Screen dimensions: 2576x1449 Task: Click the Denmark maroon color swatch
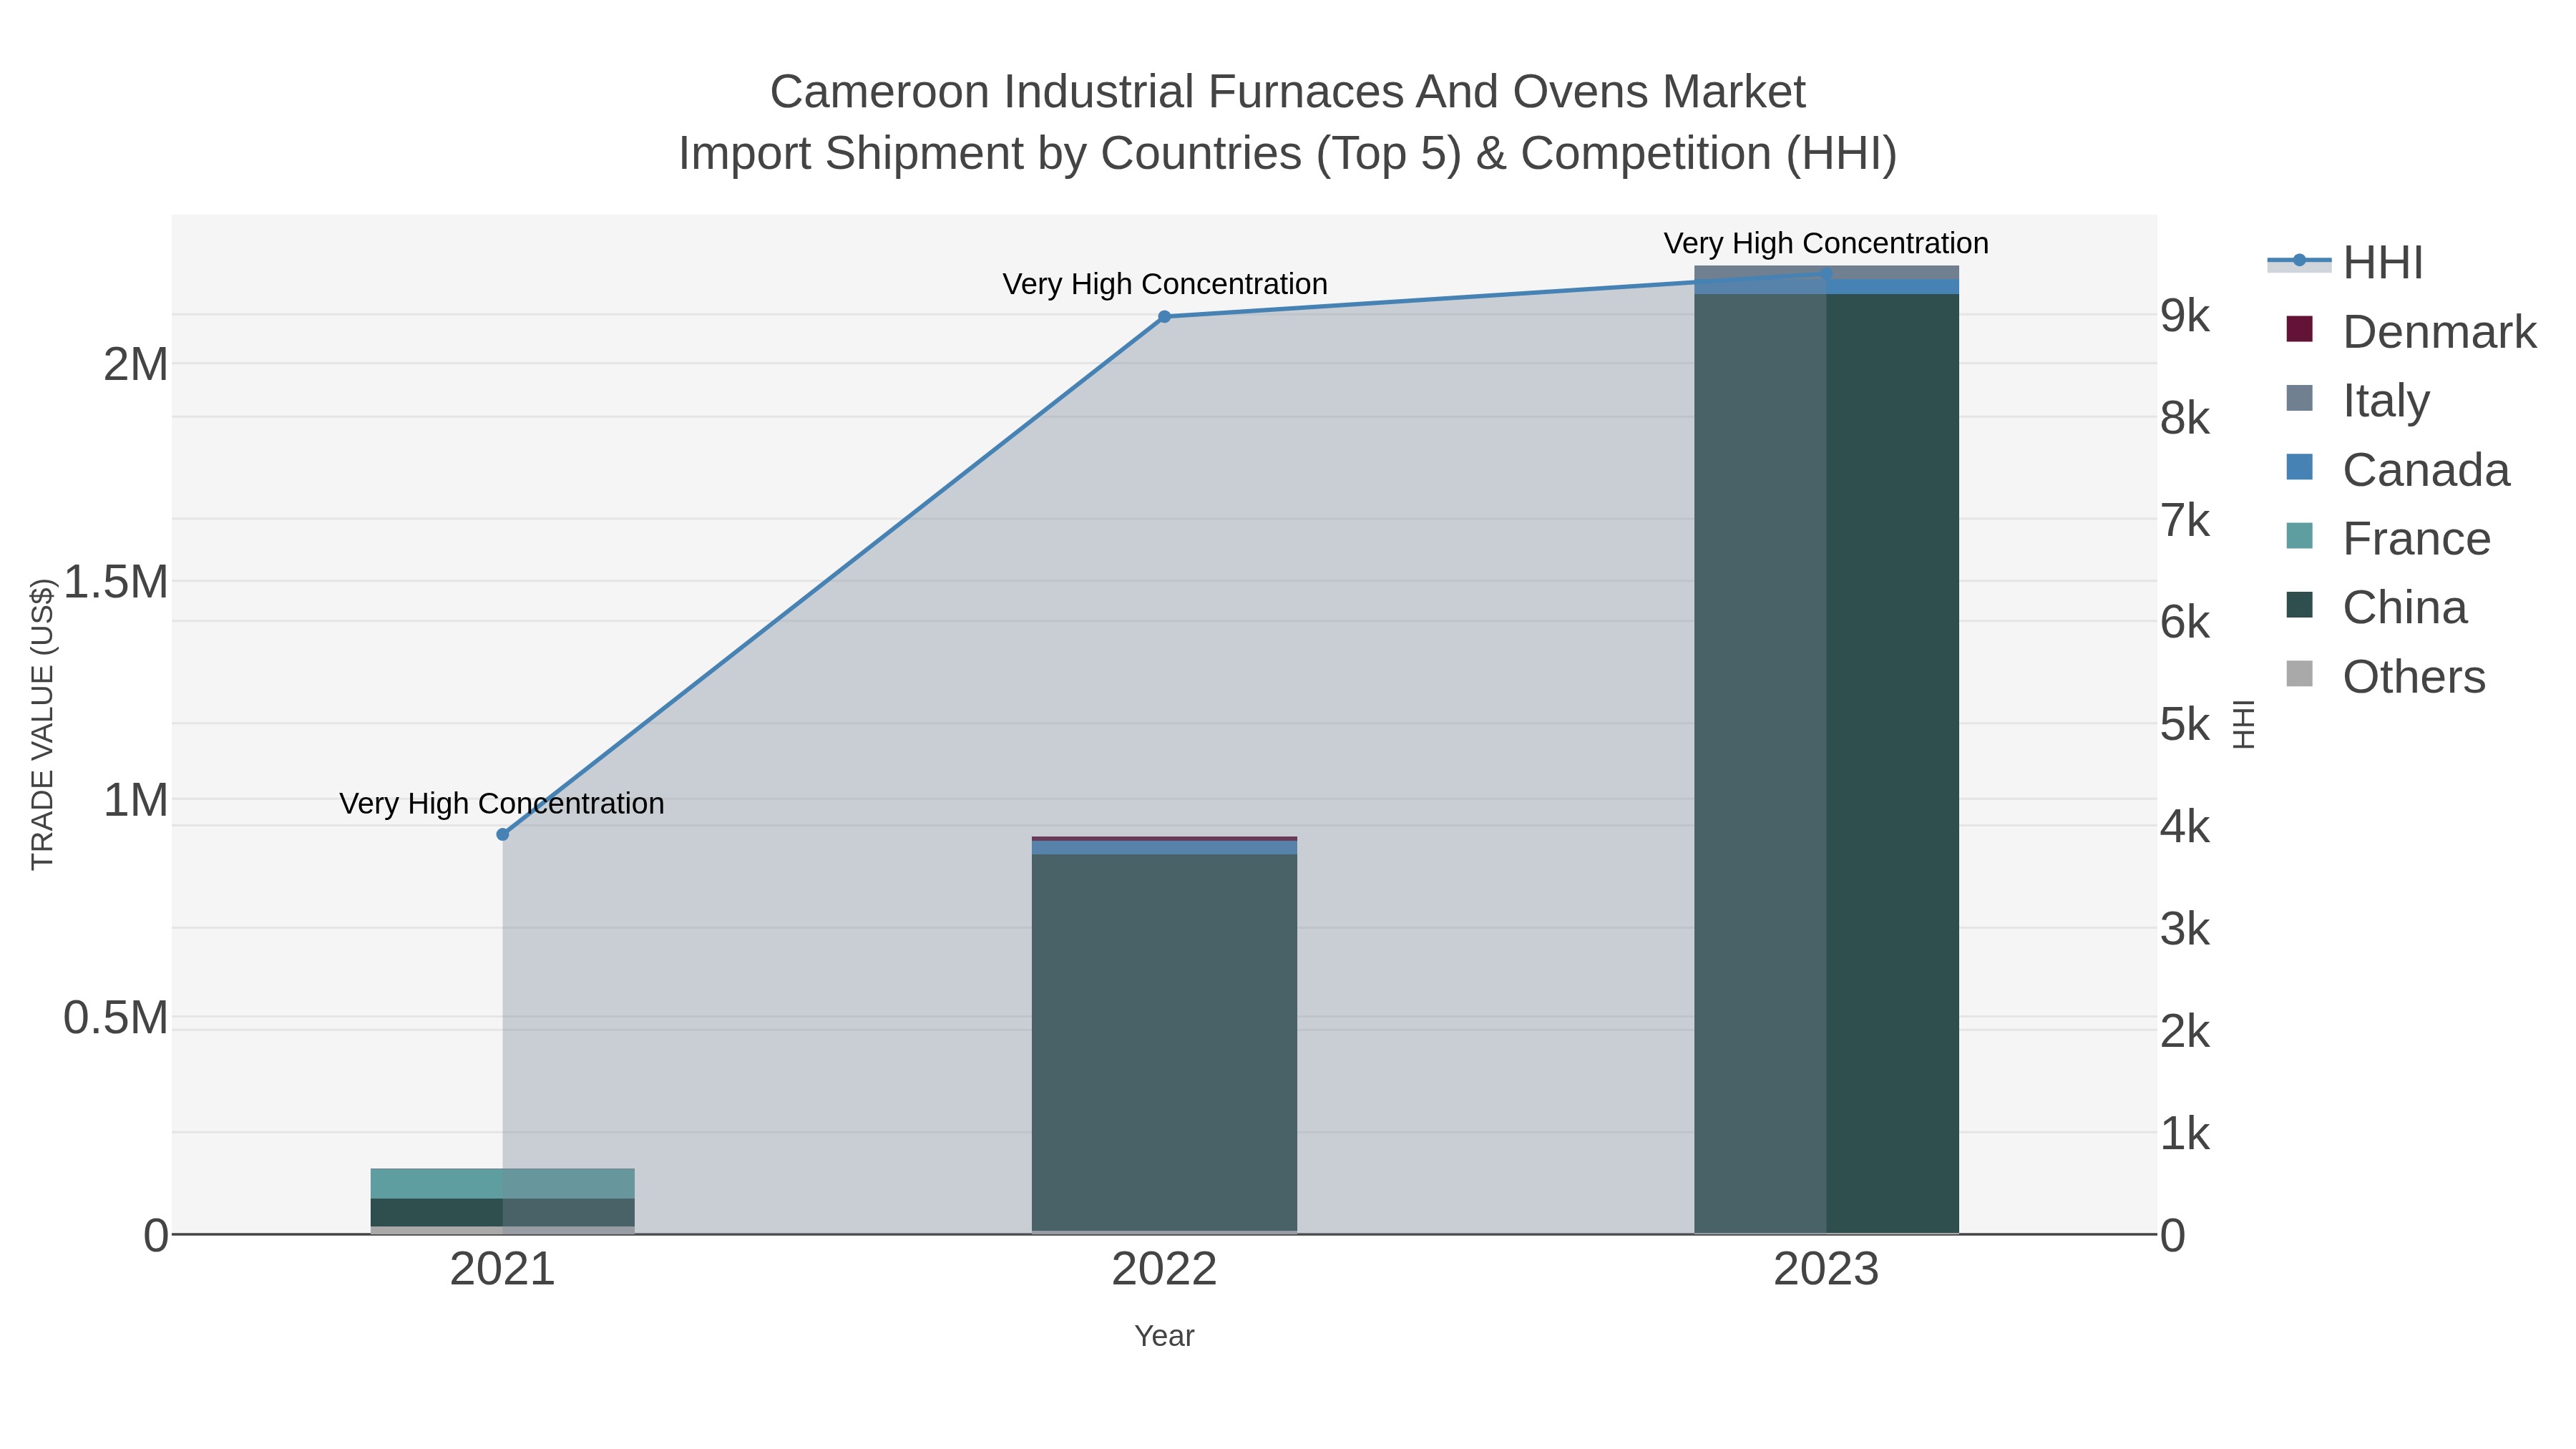[x=2299, y=329]
